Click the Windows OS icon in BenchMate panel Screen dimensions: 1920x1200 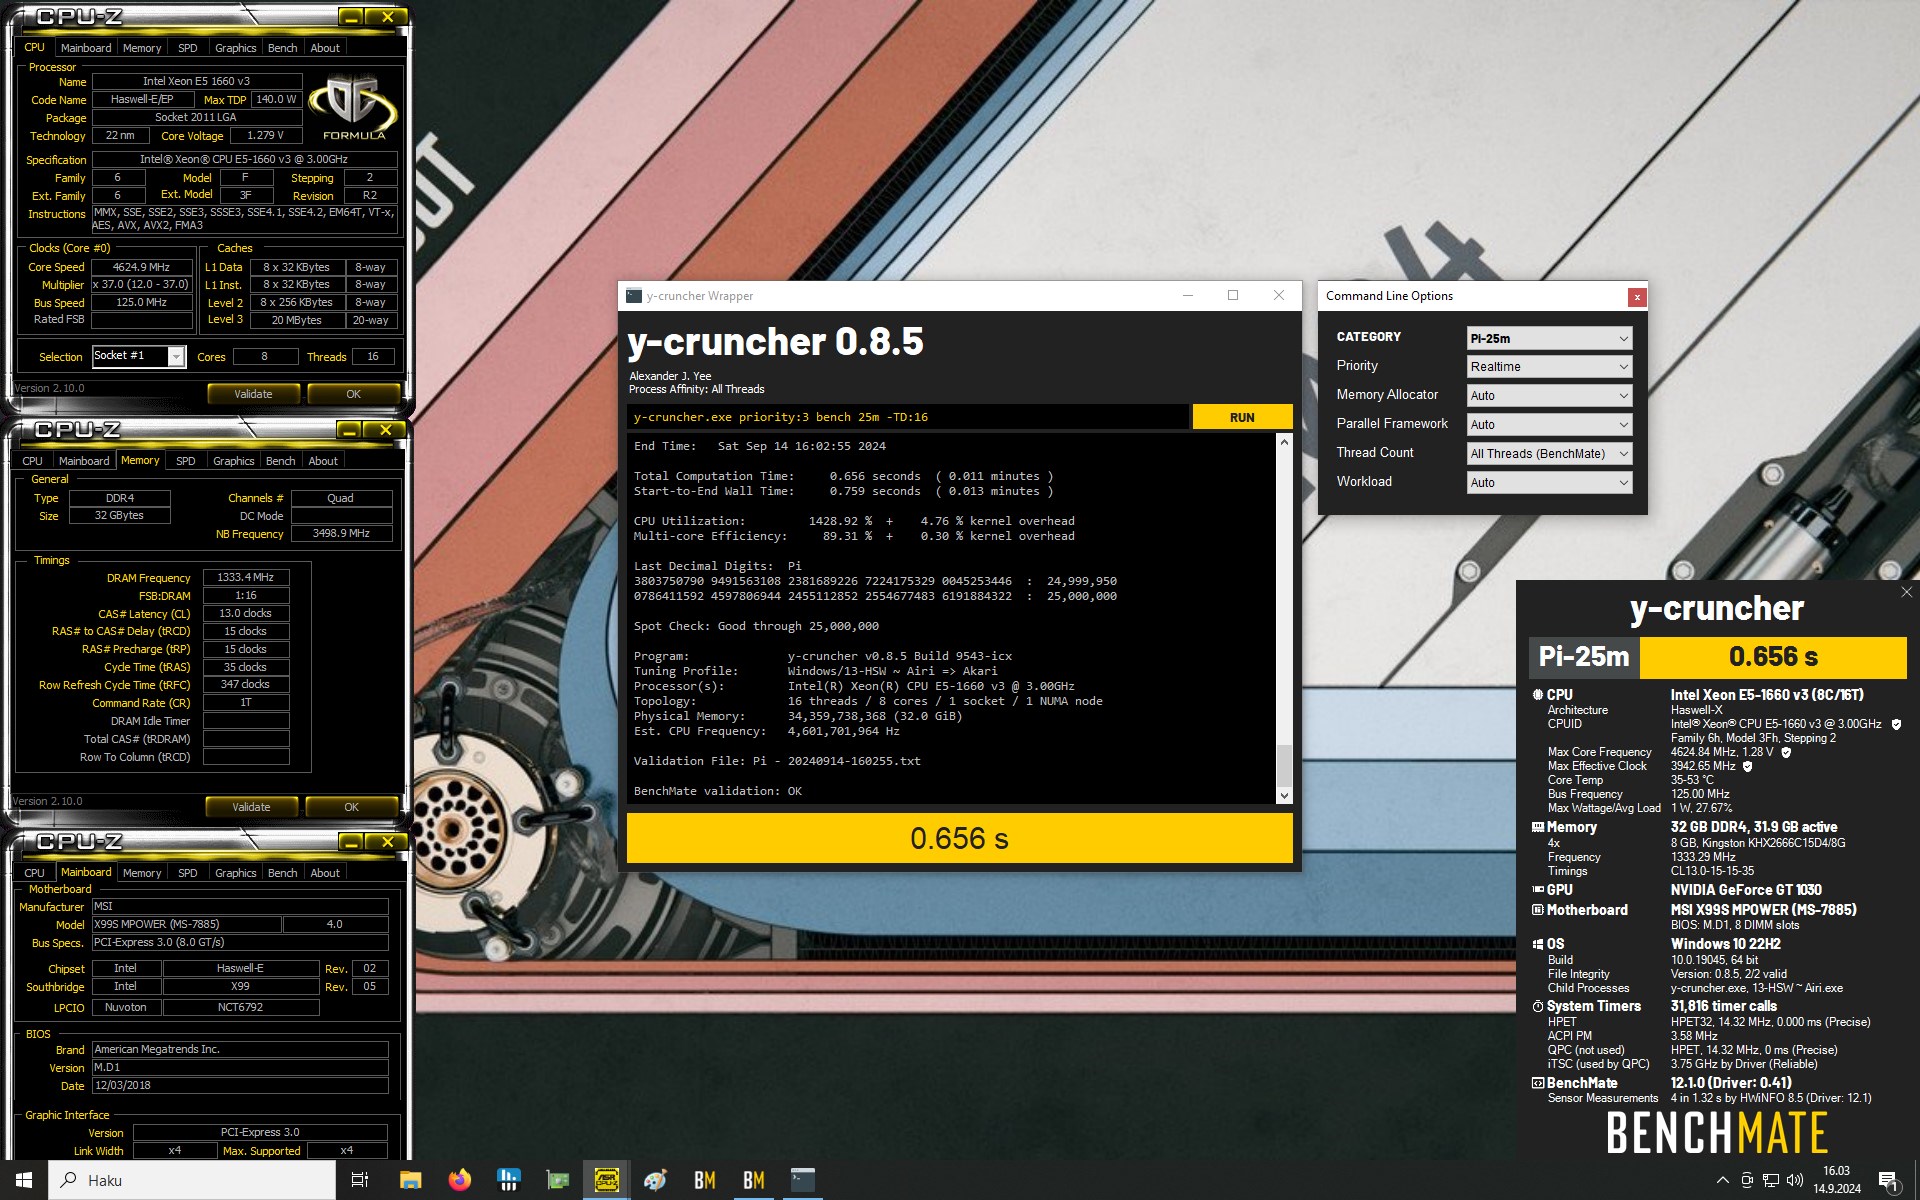(1538, 944)
